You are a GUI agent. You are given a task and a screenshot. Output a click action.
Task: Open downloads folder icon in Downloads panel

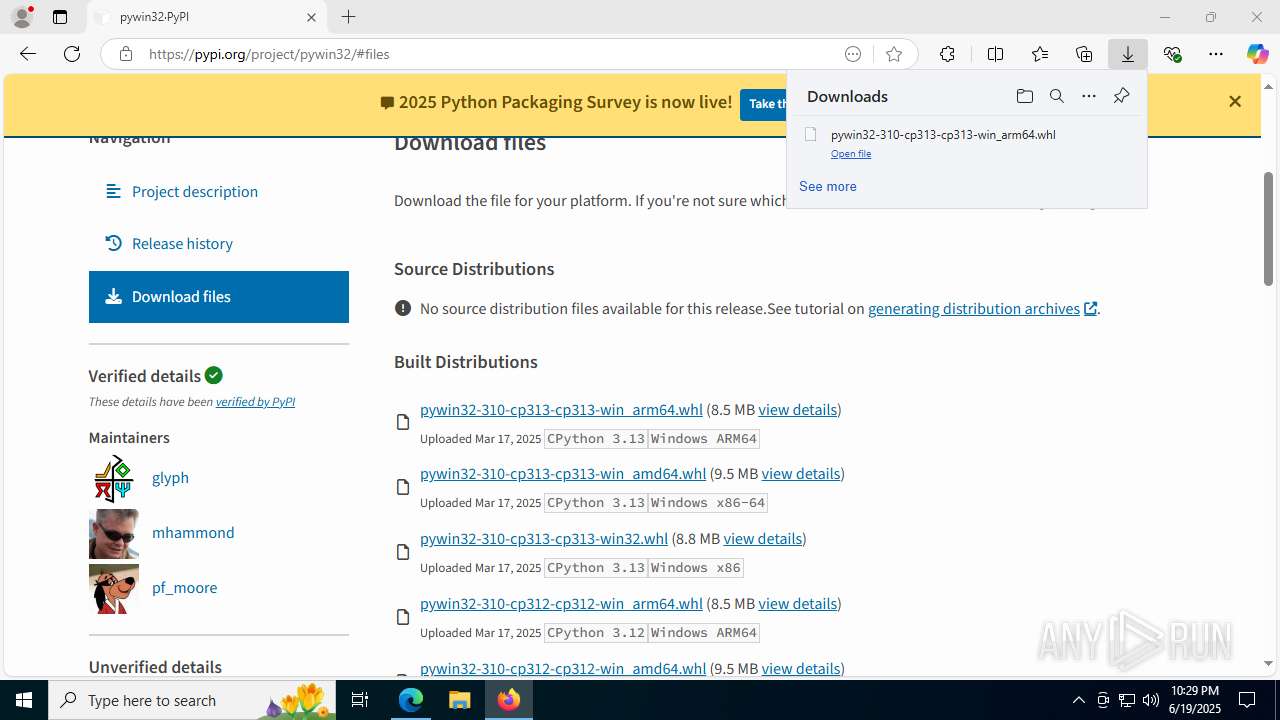pos(1024,96)
